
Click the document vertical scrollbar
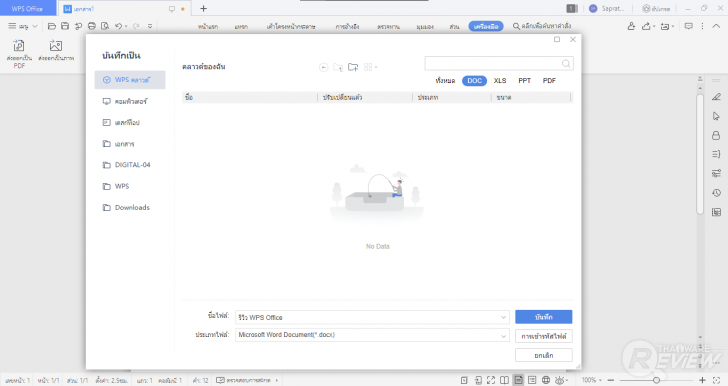point(700,154)
